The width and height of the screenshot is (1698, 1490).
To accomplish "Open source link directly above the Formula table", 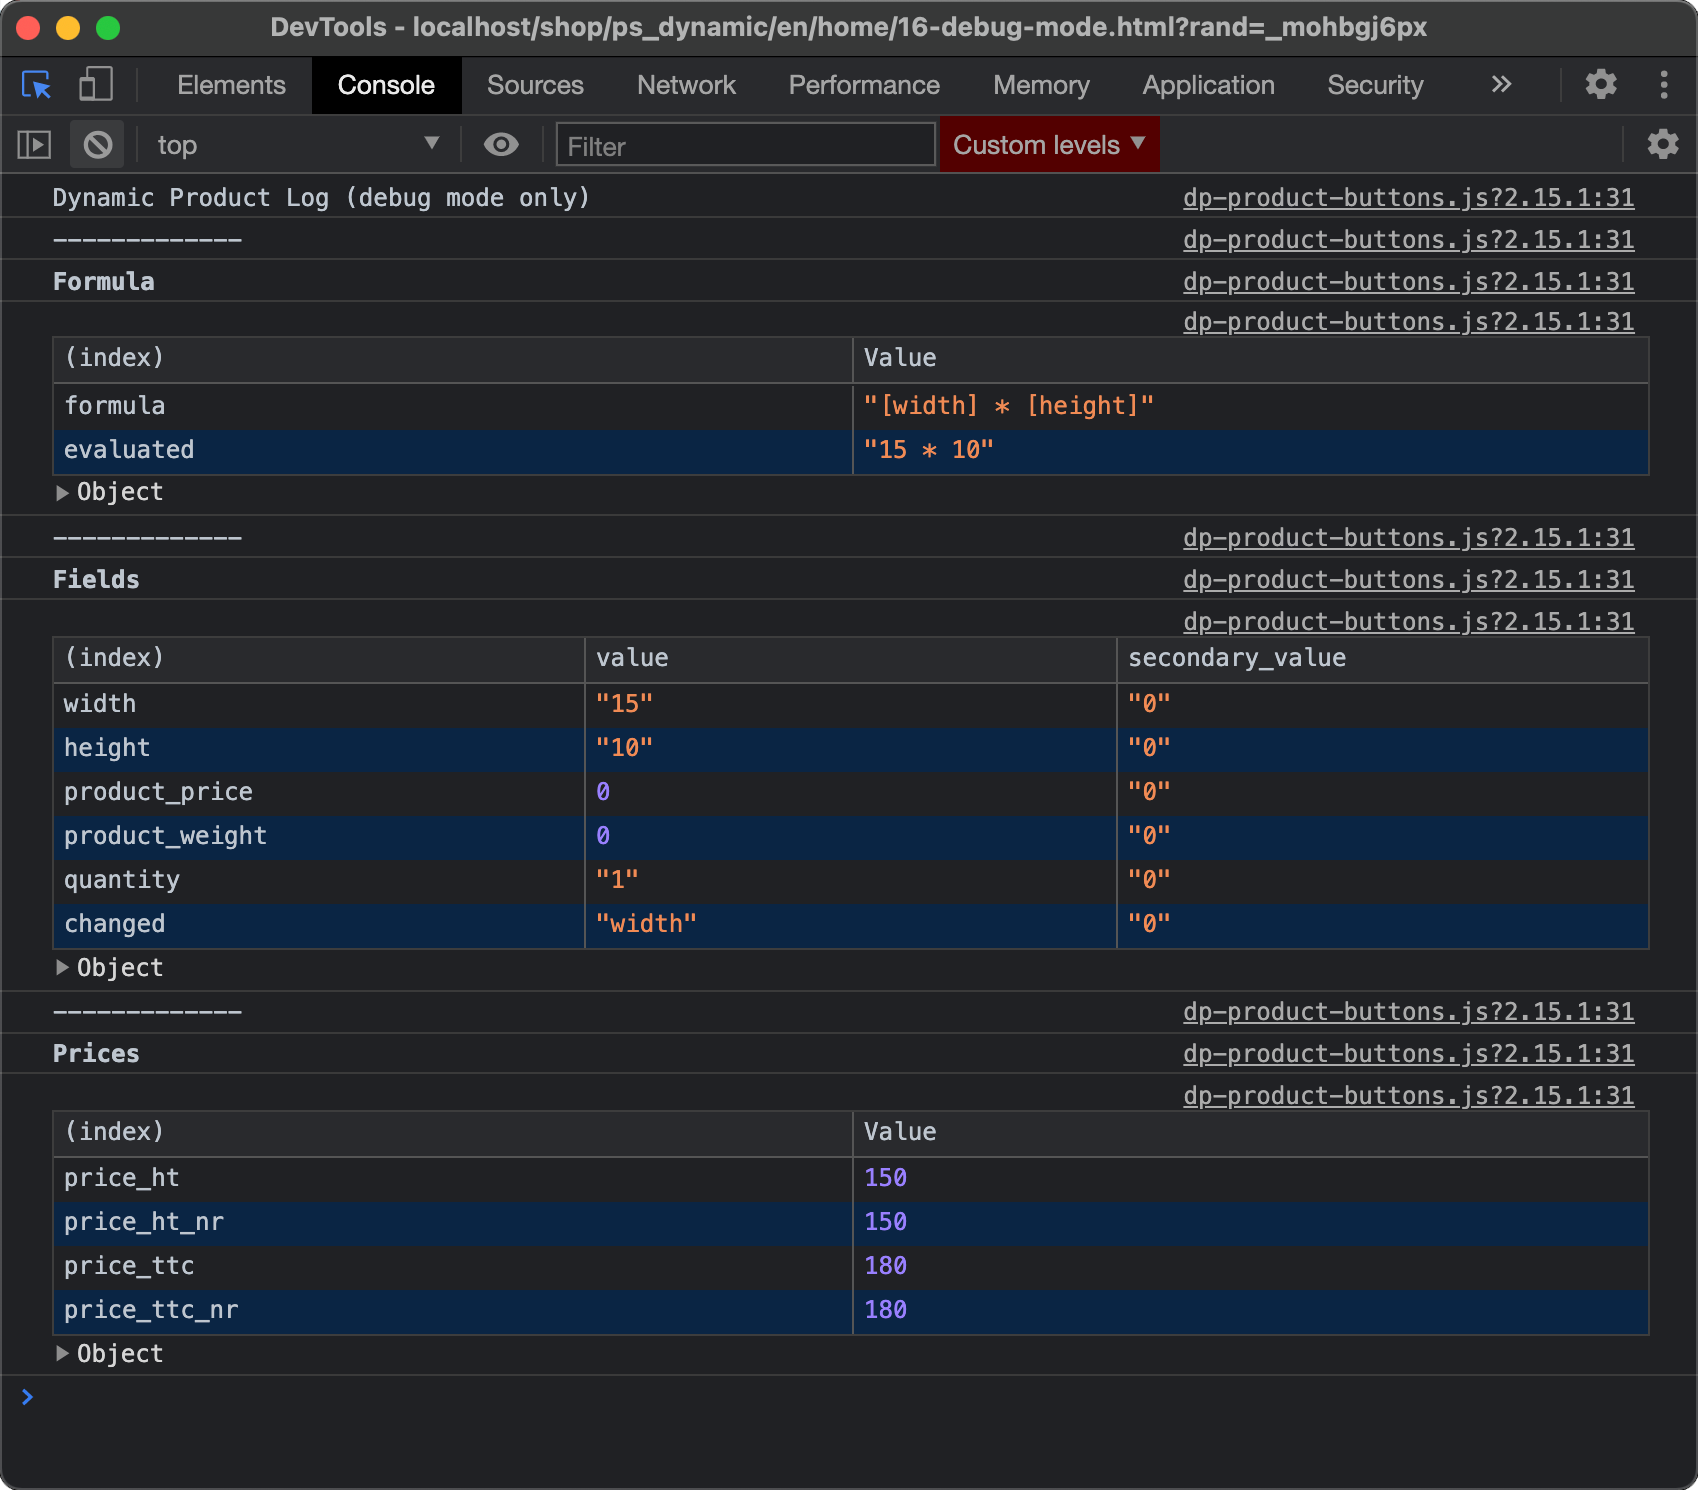I will pos(1408,322).
